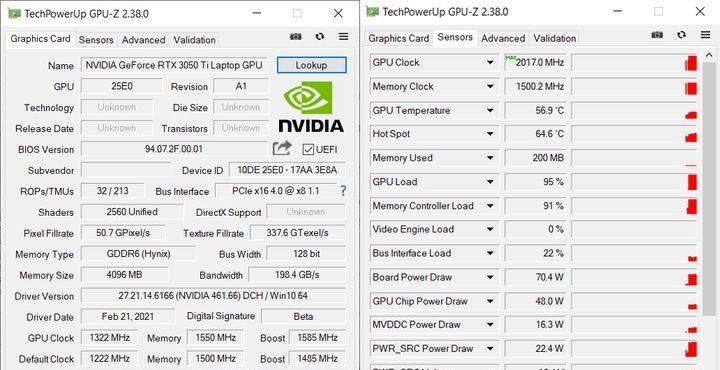Click the 128 bit Bus Width value
Viewport: 720px width, 370px height.
tap(306, 253)
